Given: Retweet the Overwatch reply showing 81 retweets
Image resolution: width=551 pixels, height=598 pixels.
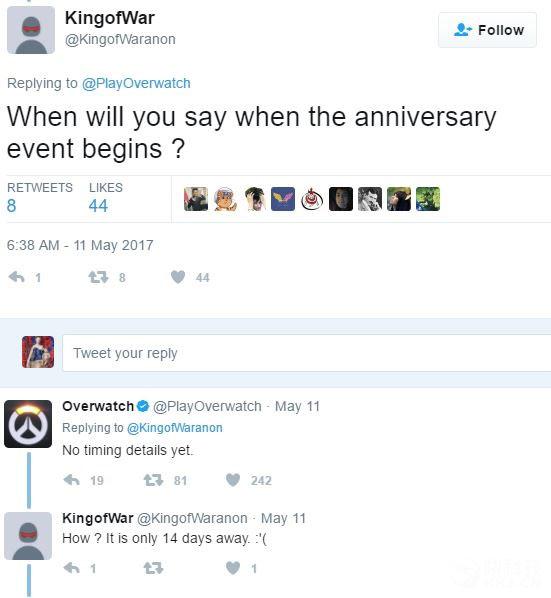Looking at the screenshot, I should point(153,480).
